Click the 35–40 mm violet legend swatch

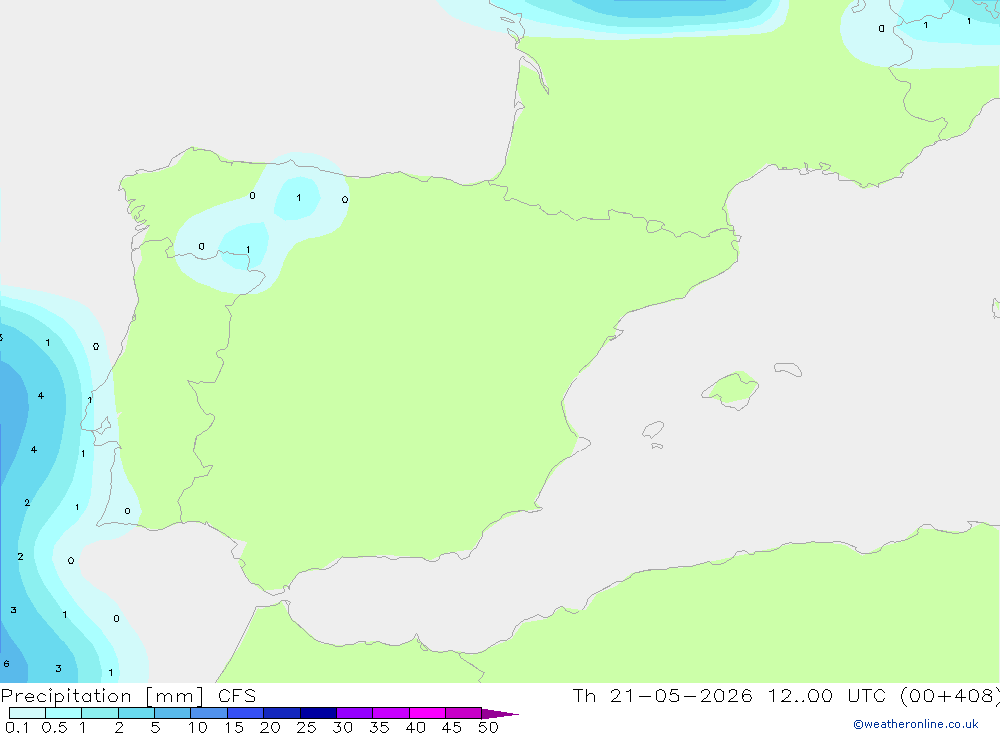point(391,713)
